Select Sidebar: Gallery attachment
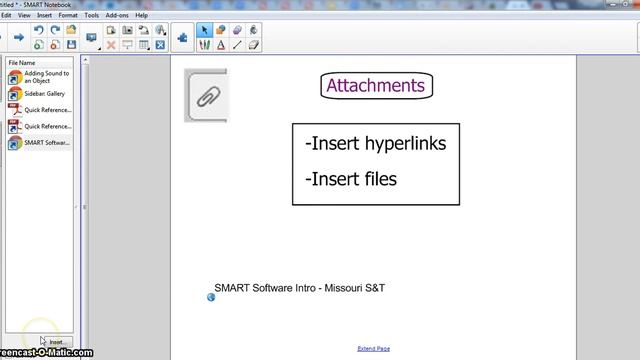 click(40, 94)
